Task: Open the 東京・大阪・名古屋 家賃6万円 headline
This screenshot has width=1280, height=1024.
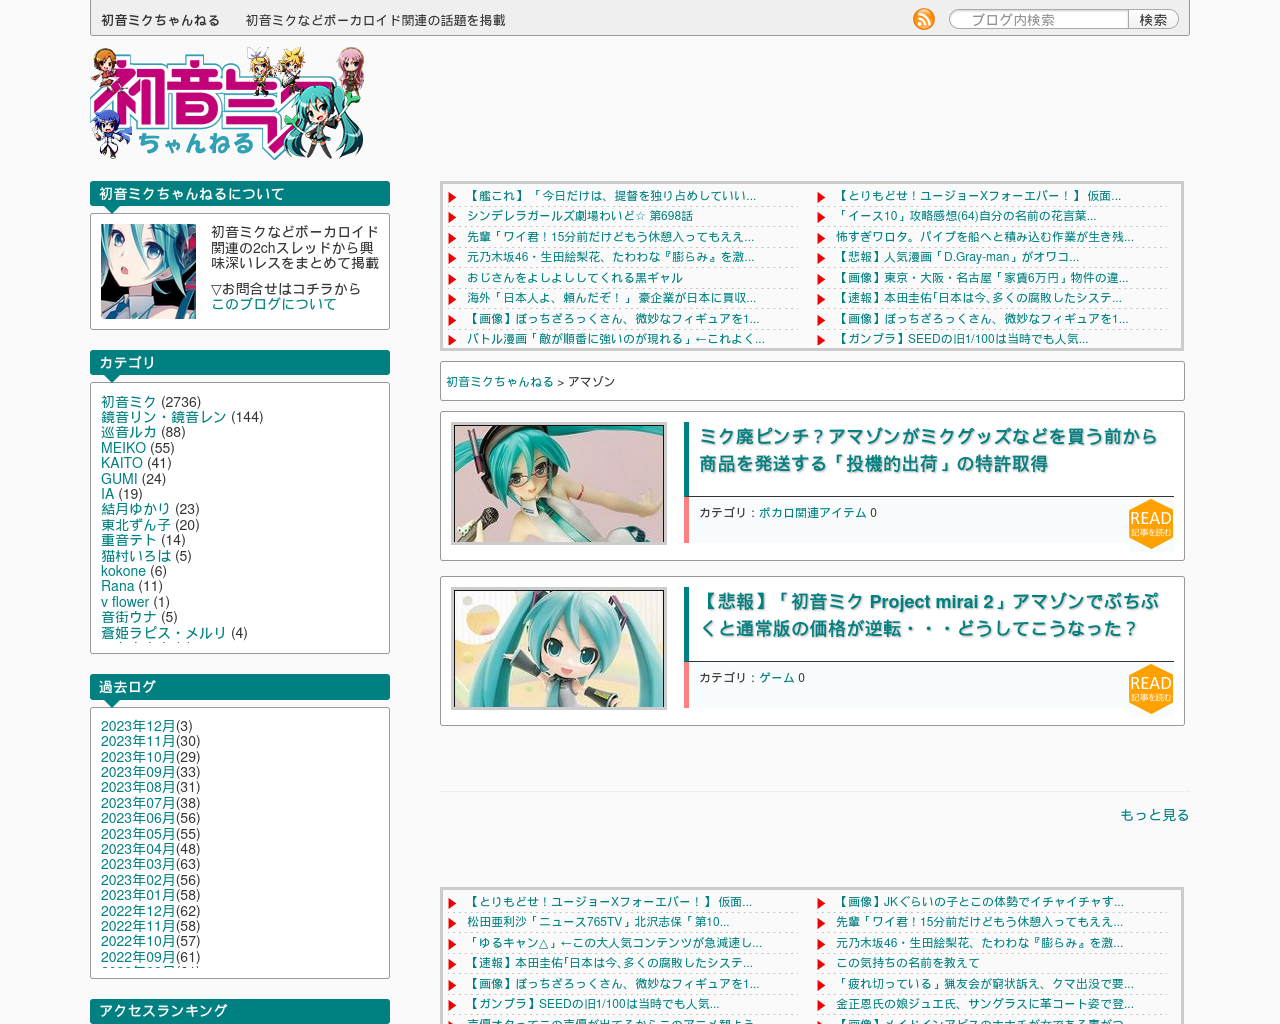Action: coord(982,278)
